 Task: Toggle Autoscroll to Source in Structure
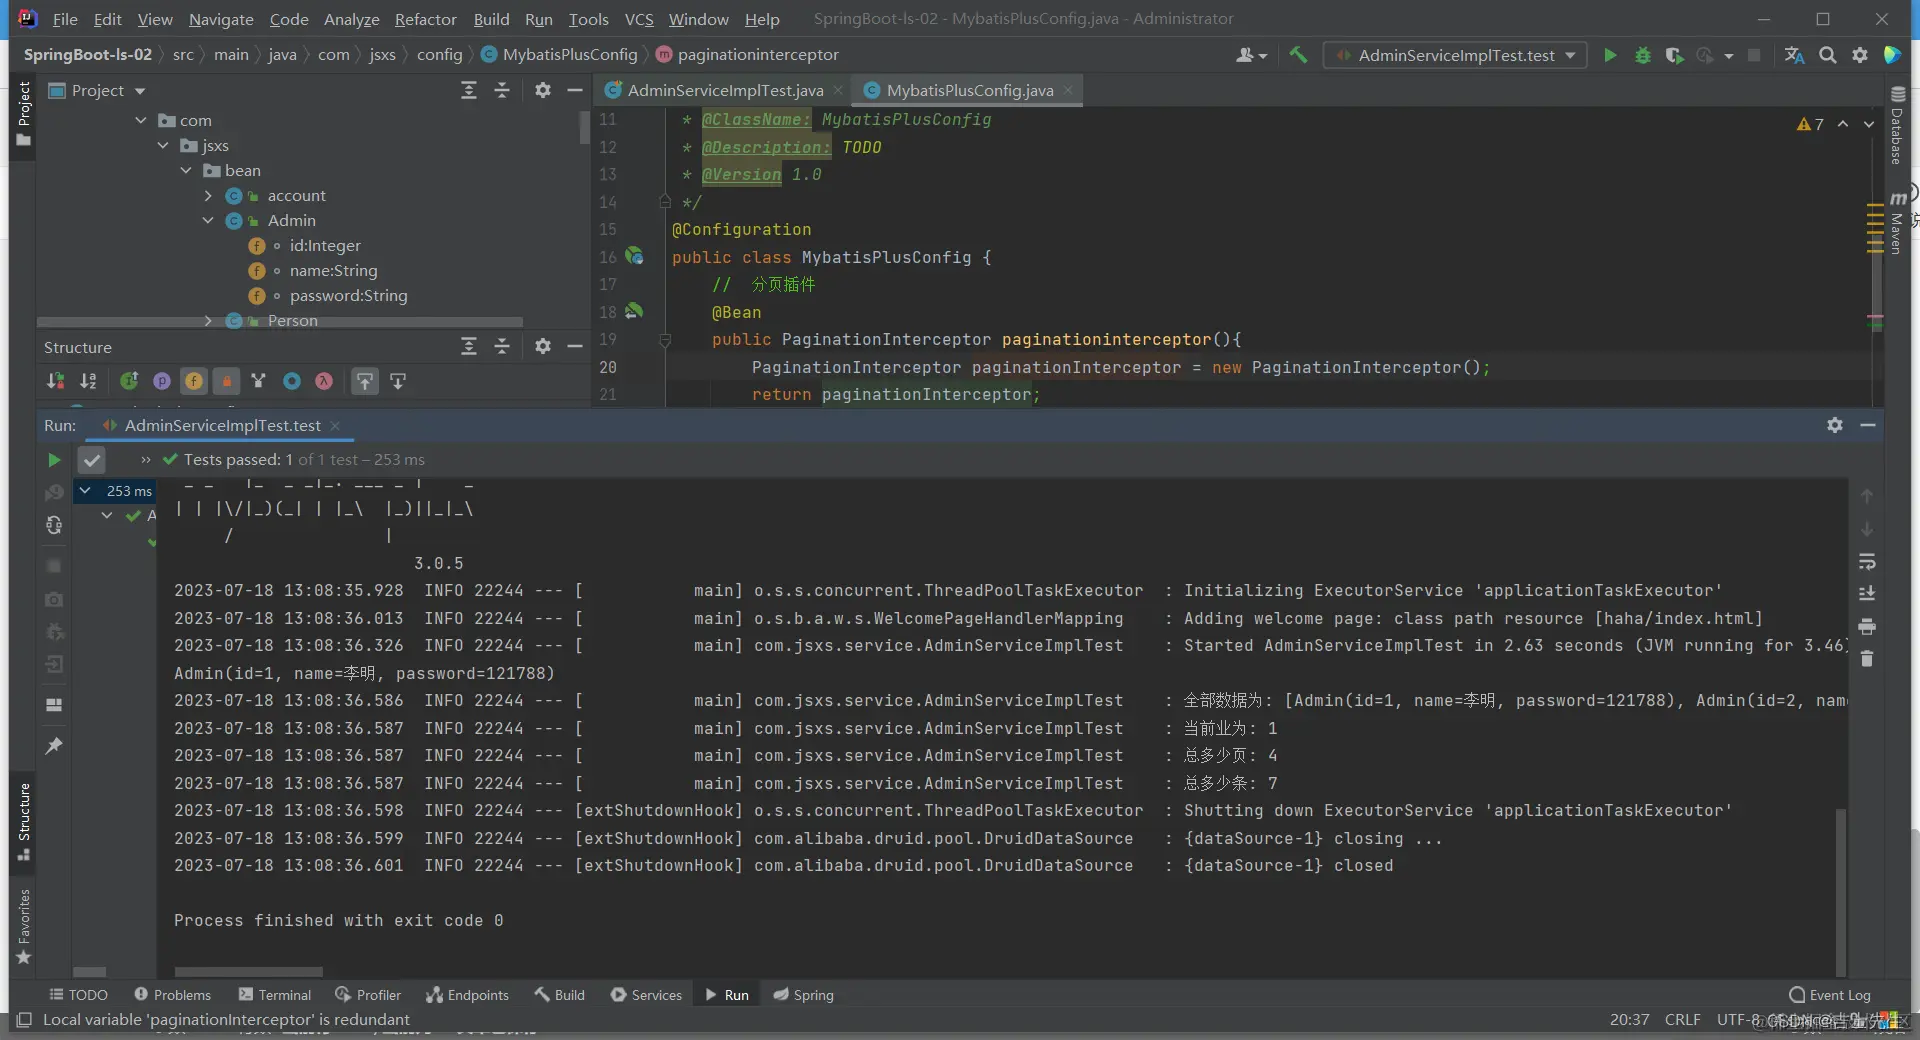click(365, 381)
